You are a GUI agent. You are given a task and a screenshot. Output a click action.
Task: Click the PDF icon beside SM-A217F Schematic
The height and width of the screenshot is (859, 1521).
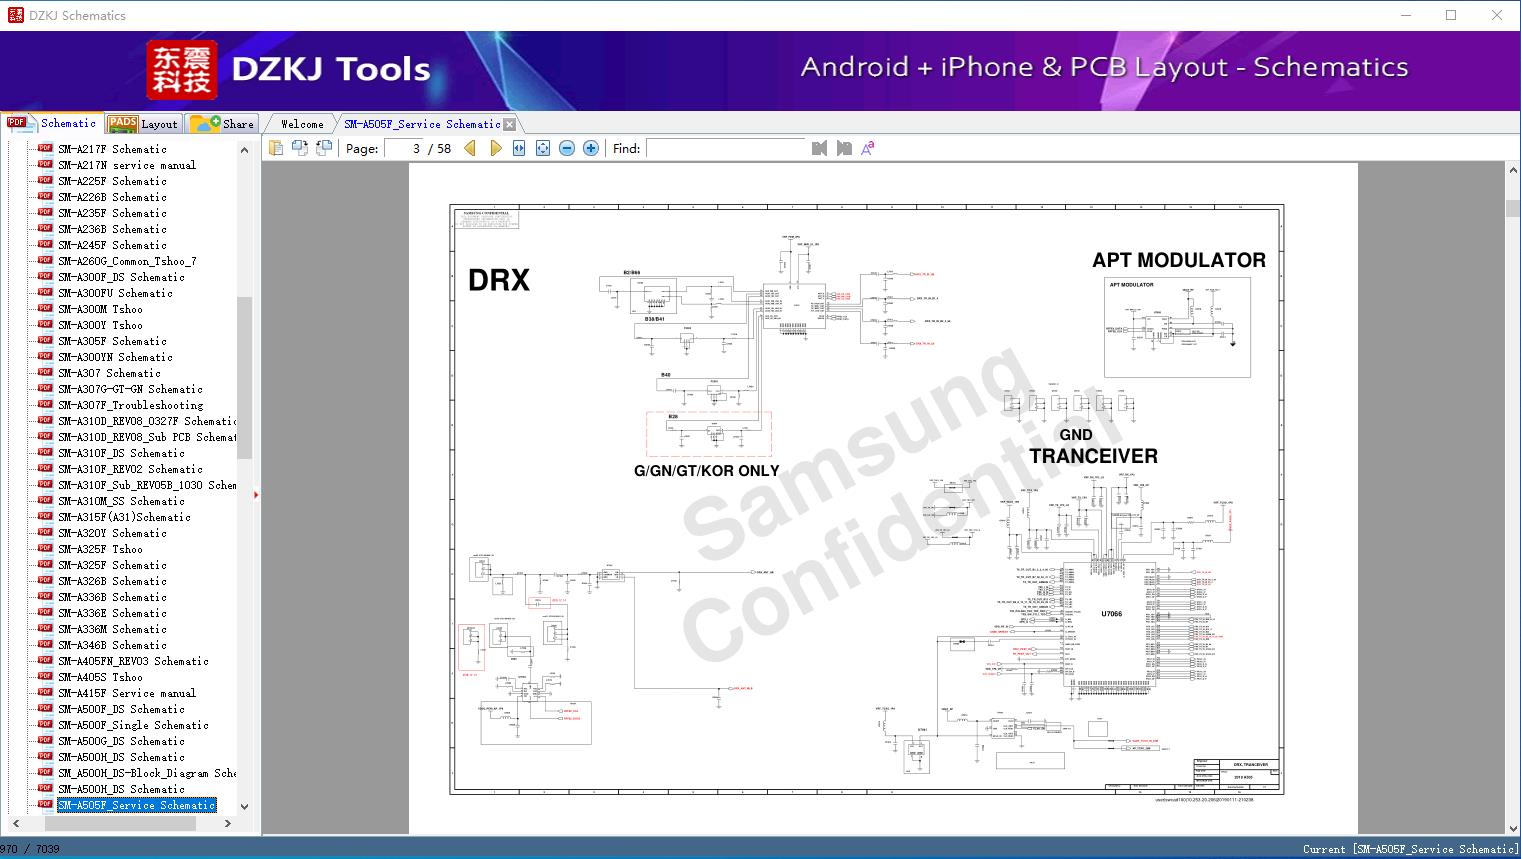45,148
